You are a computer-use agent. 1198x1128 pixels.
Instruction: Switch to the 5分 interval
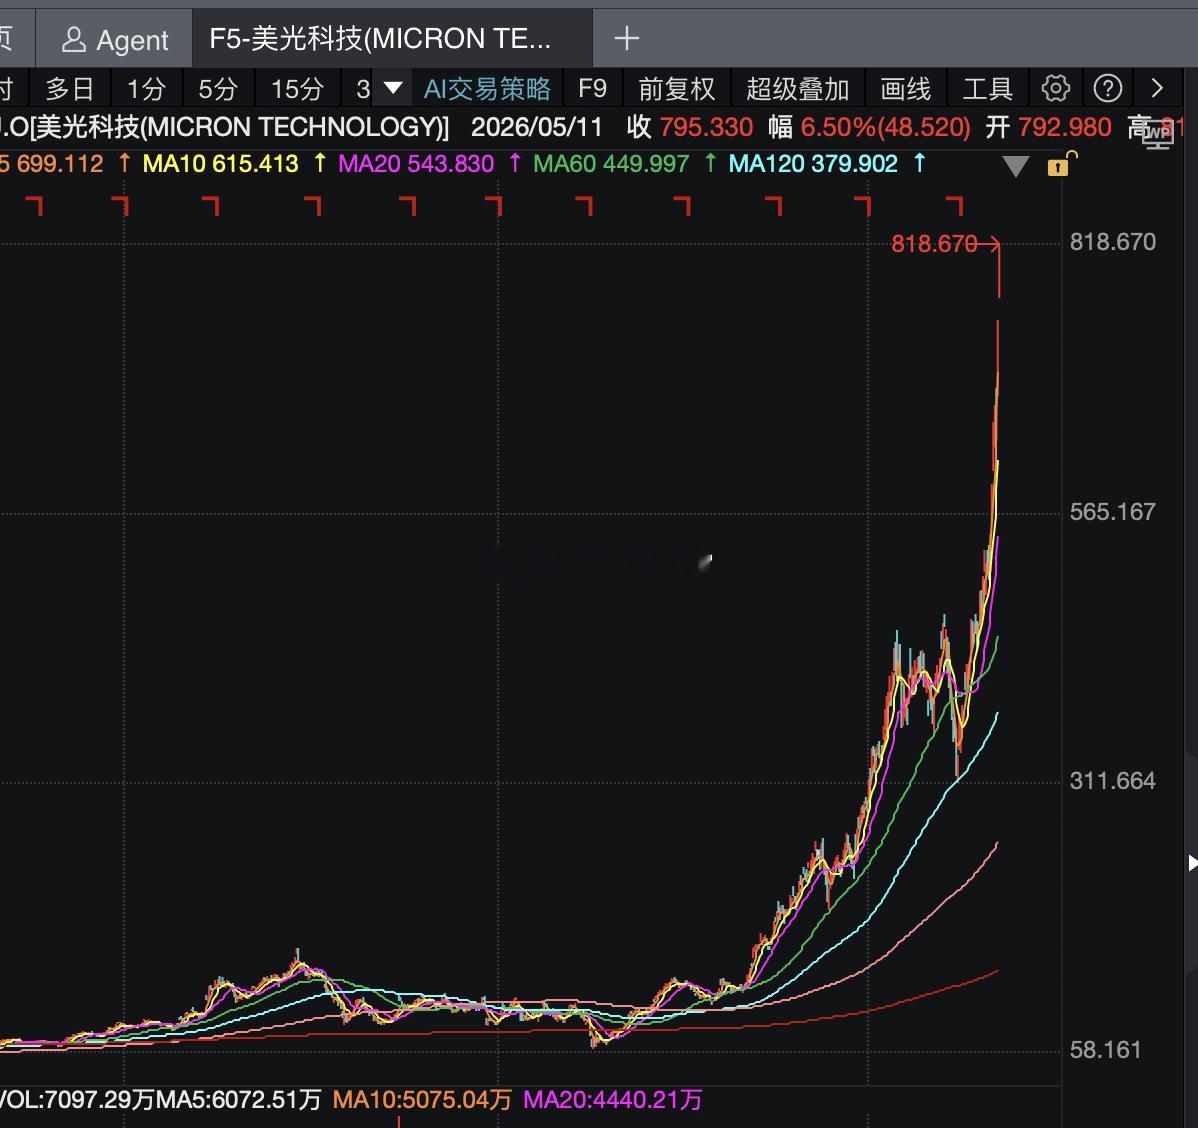point(218,89)
